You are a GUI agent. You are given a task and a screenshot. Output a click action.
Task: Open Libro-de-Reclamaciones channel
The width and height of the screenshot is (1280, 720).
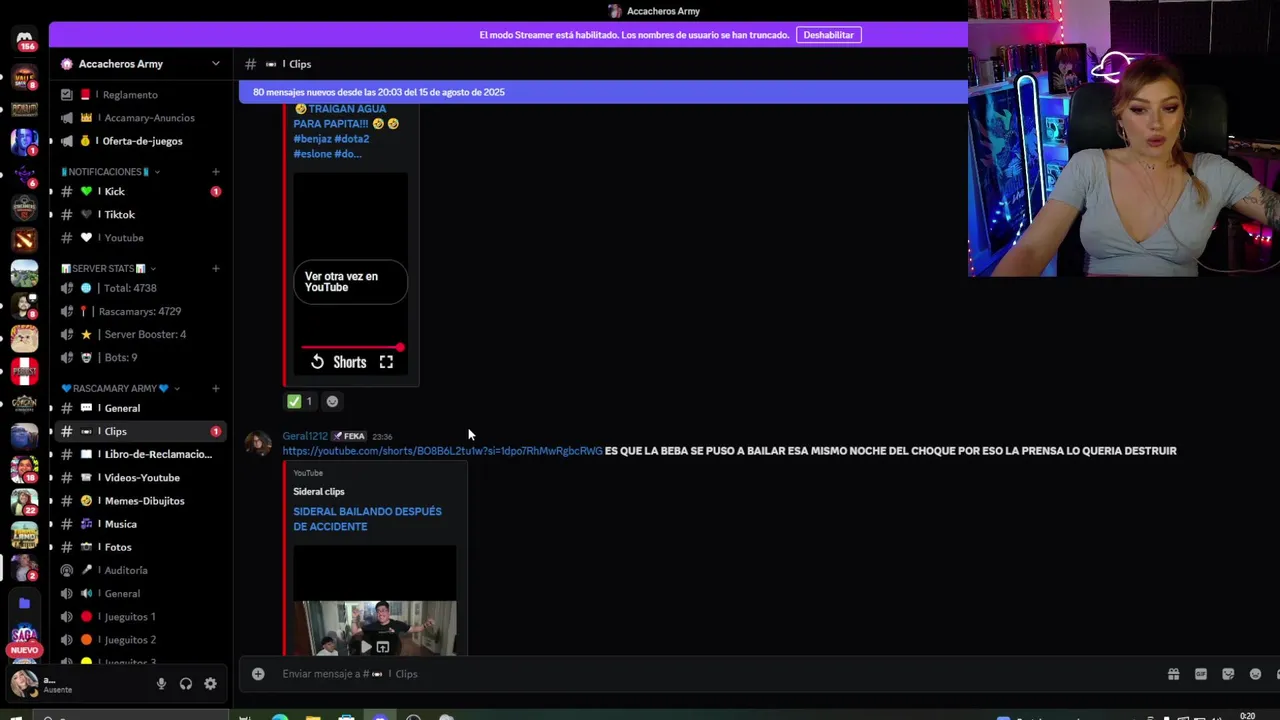click(x=141, y=454)
